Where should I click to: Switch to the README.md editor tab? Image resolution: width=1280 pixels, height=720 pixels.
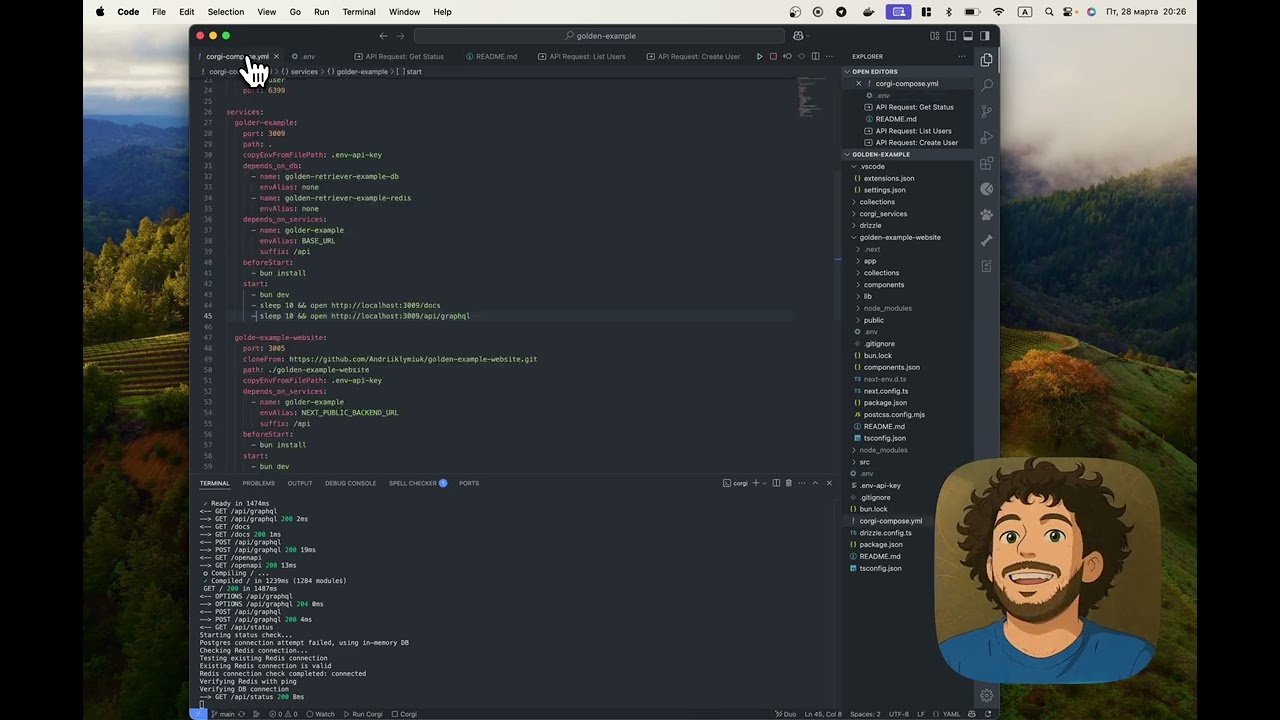point(496,56)
